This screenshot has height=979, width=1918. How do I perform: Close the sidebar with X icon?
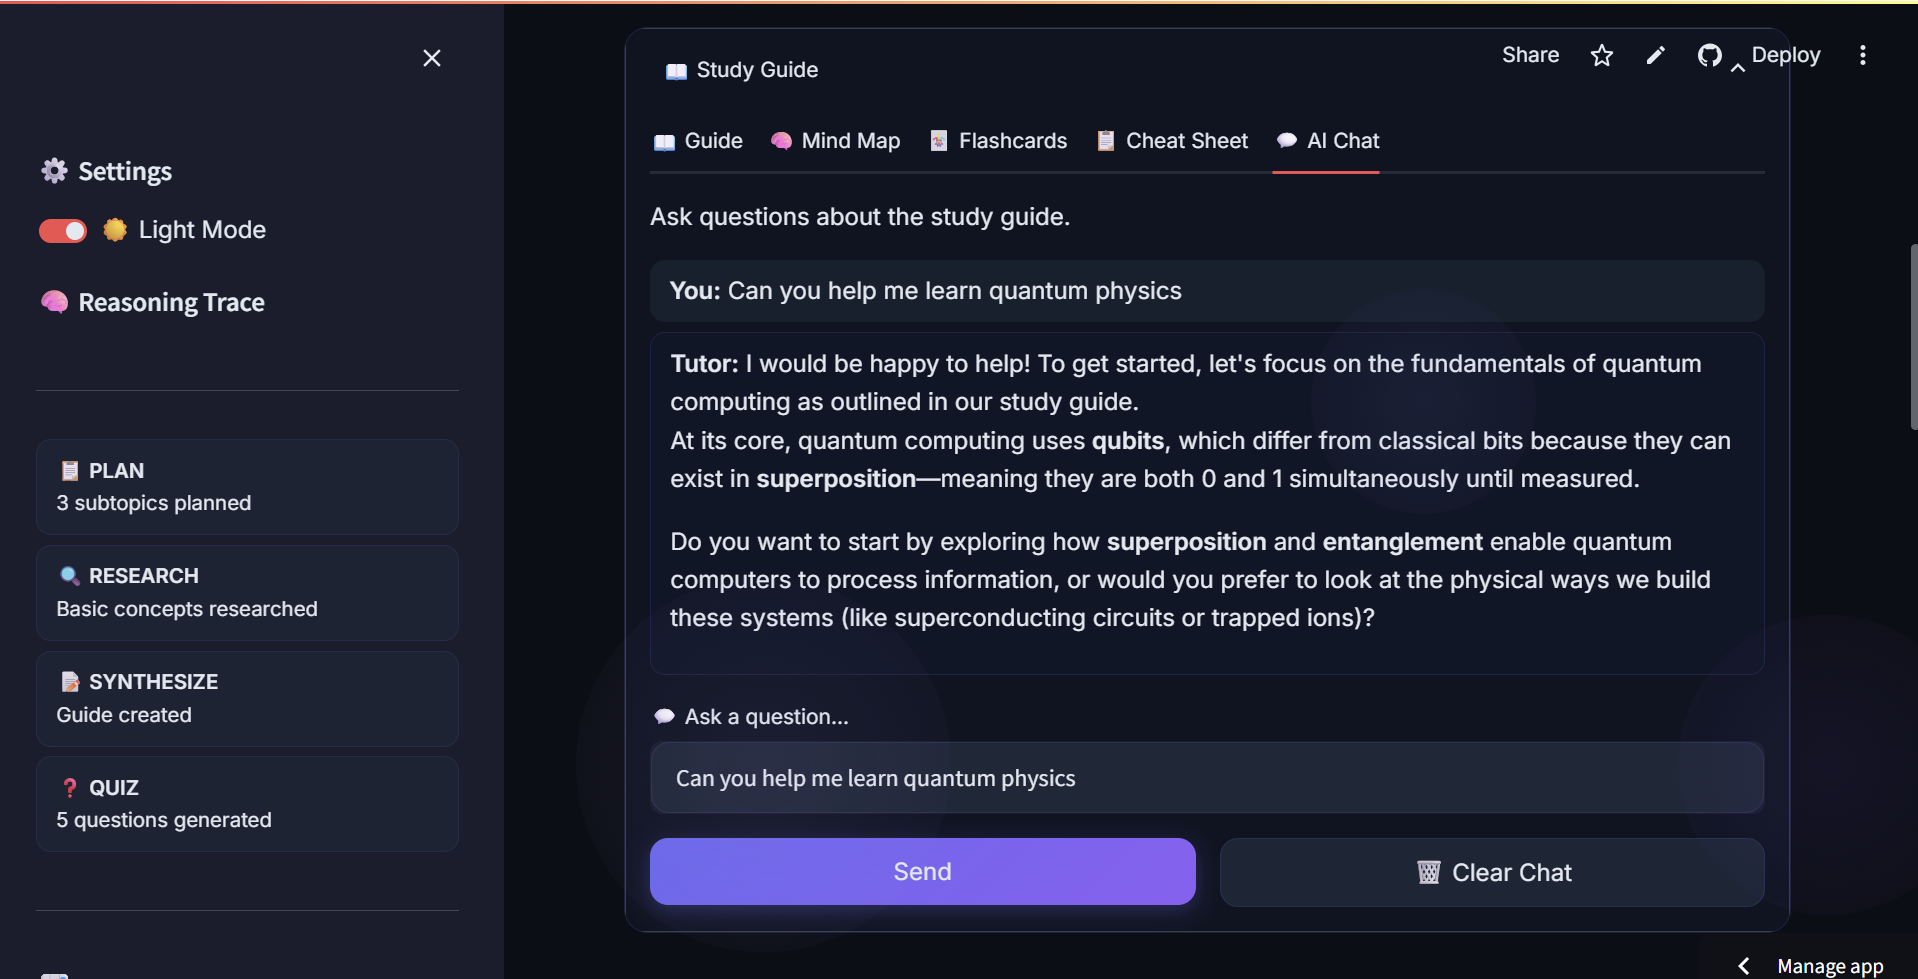pos(432,58)
